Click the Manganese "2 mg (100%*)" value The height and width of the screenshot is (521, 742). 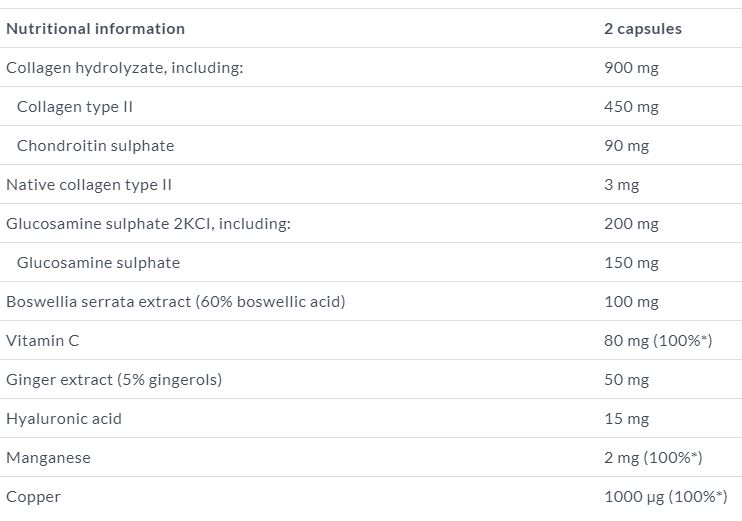(653, 458)
